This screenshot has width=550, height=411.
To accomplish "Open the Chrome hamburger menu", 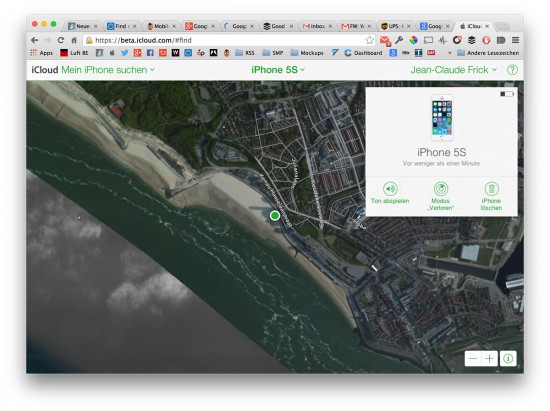I will click(x=515, y=40).
